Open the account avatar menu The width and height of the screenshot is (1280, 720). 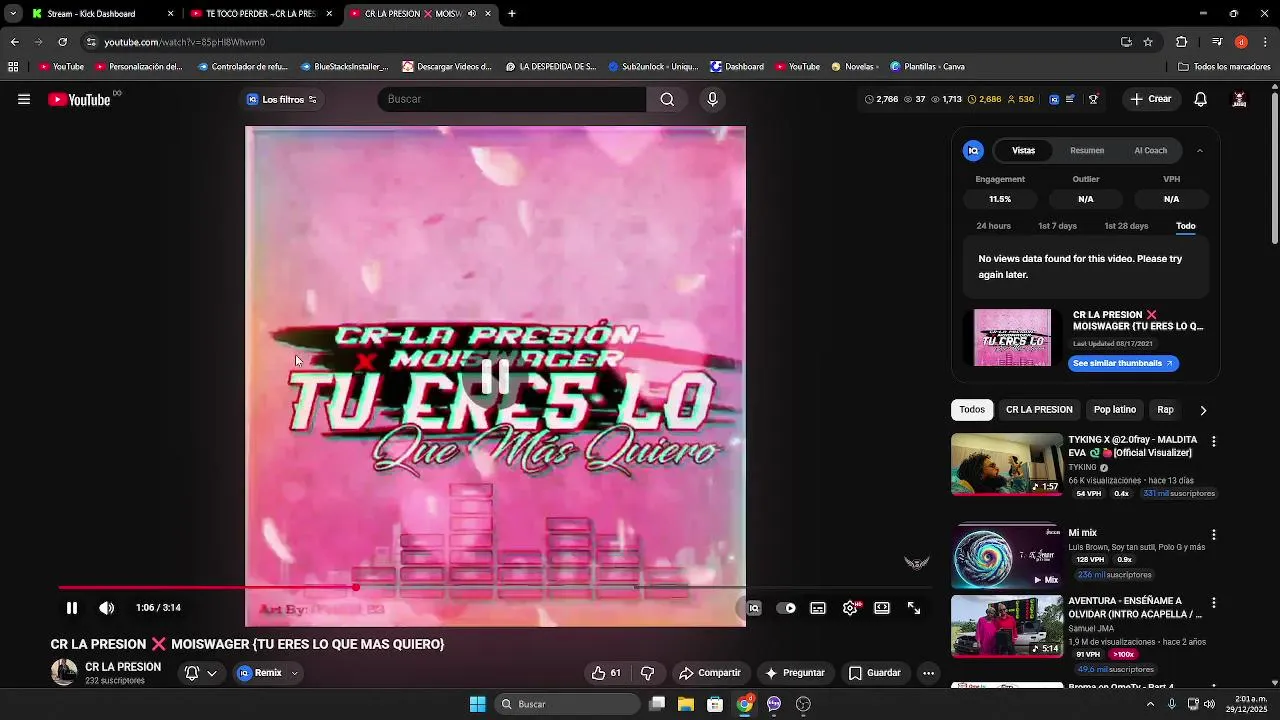click(1239, 99)
